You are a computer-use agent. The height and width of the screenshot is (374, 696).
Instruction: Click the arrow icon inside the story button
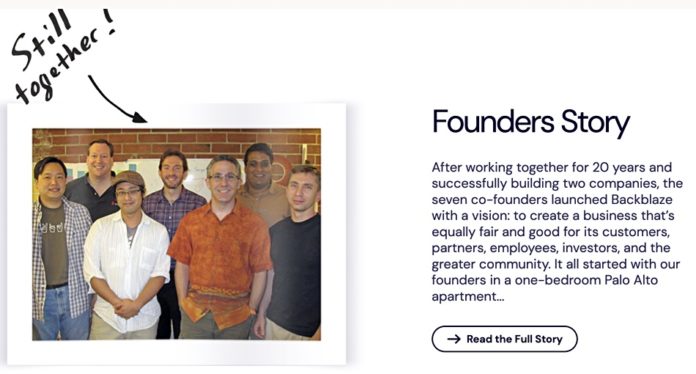coord(454,339)
